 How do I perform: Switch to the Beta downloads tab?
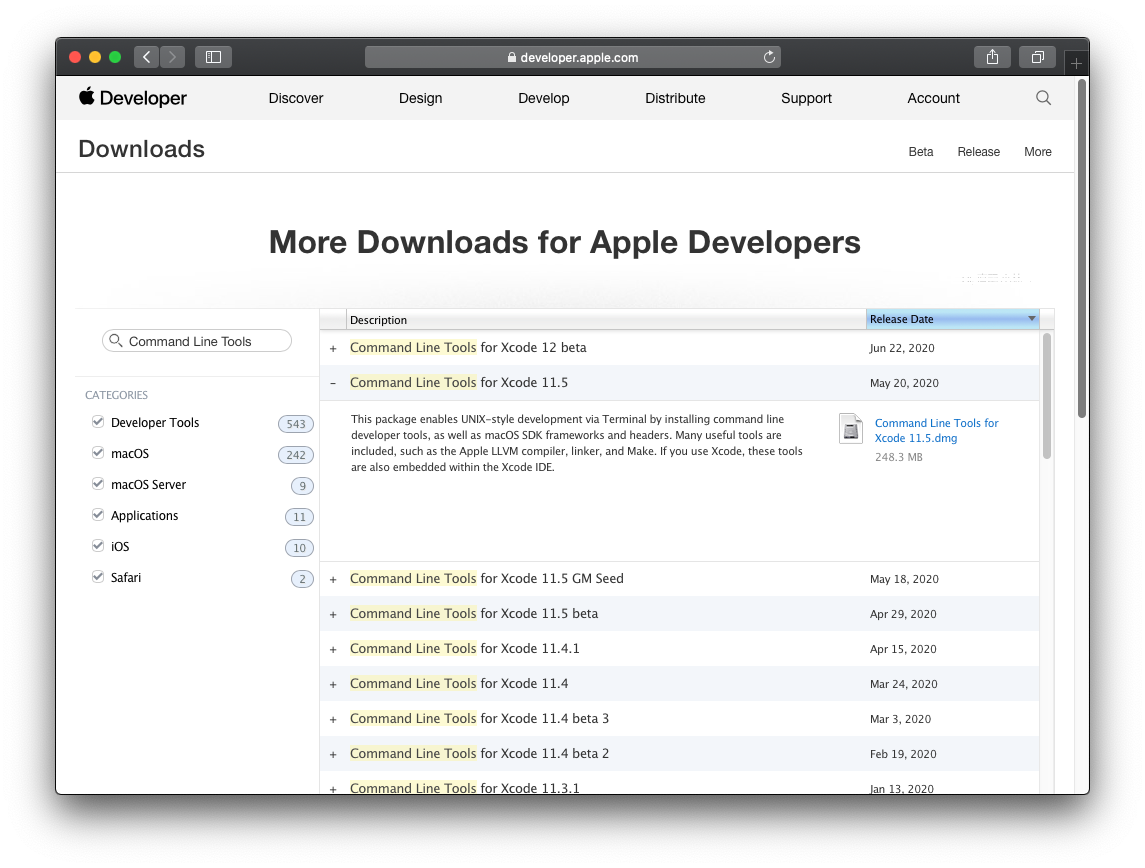[x=921, y=152]
